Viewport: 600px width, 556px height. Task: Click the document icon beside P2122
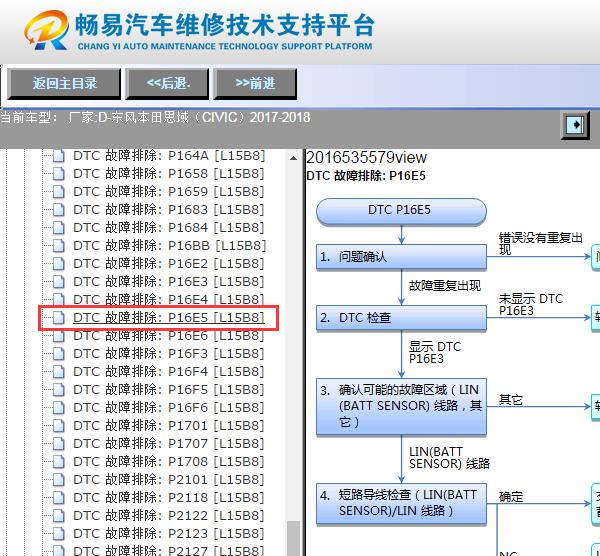(x=59, y=515)
